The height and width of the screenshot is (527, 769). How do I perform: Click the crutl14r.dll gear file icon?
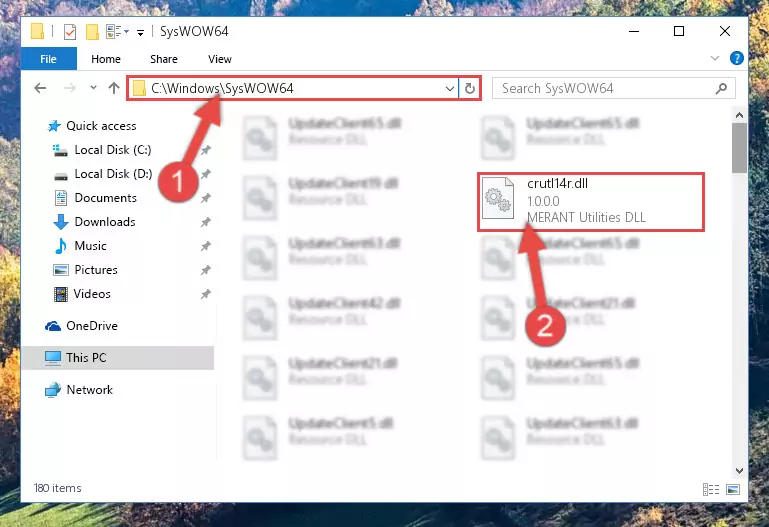[498, 198]
